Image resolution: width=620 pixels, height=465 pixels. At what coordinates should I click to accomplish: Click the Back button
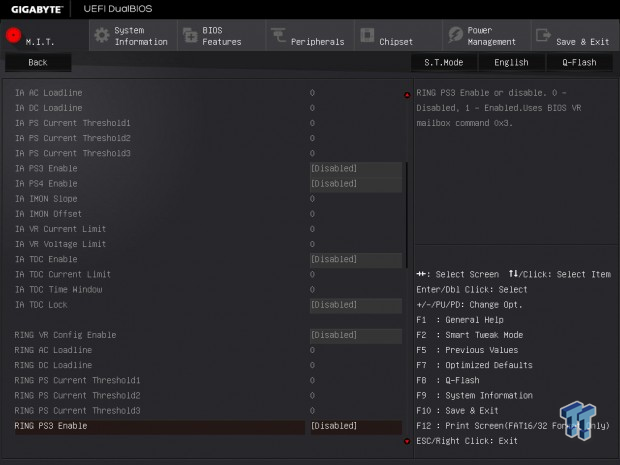click(x=38, y=62)
